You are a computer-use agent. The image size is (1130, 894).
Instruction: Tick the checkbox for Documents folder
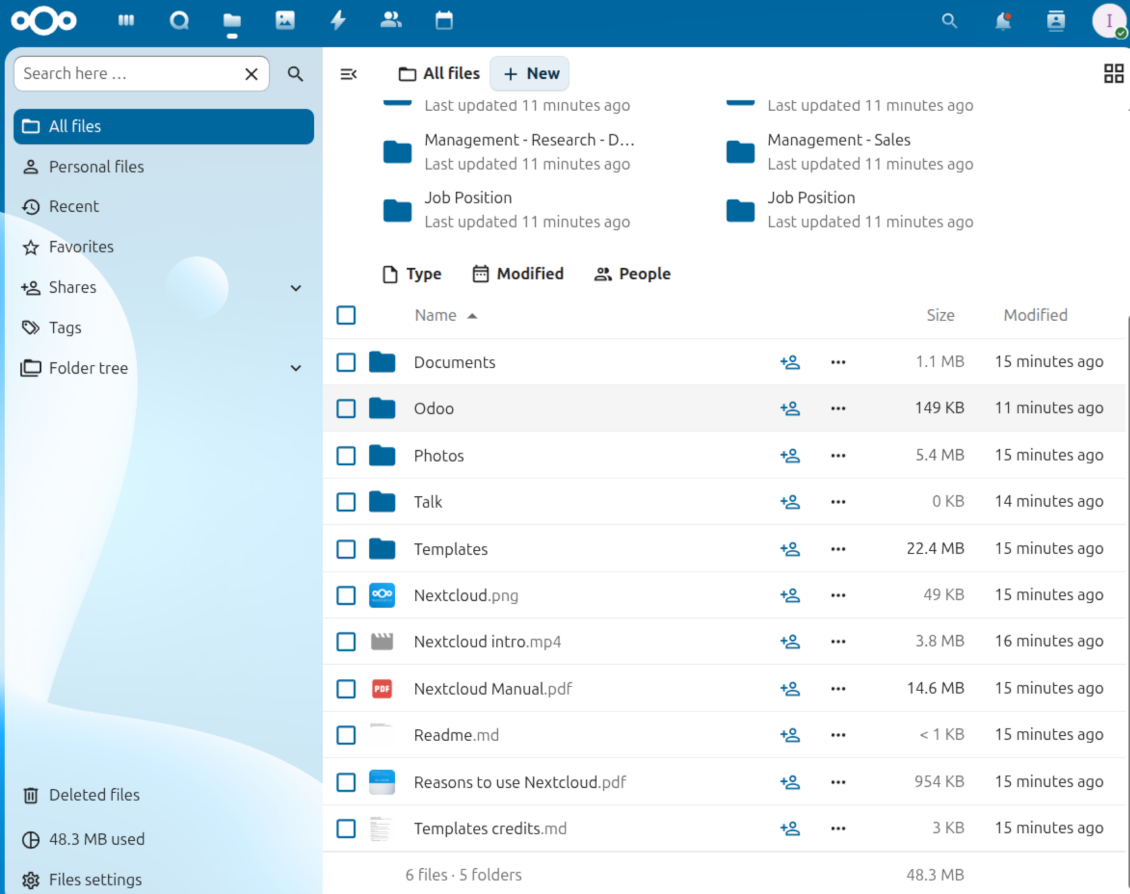point(346,362)
